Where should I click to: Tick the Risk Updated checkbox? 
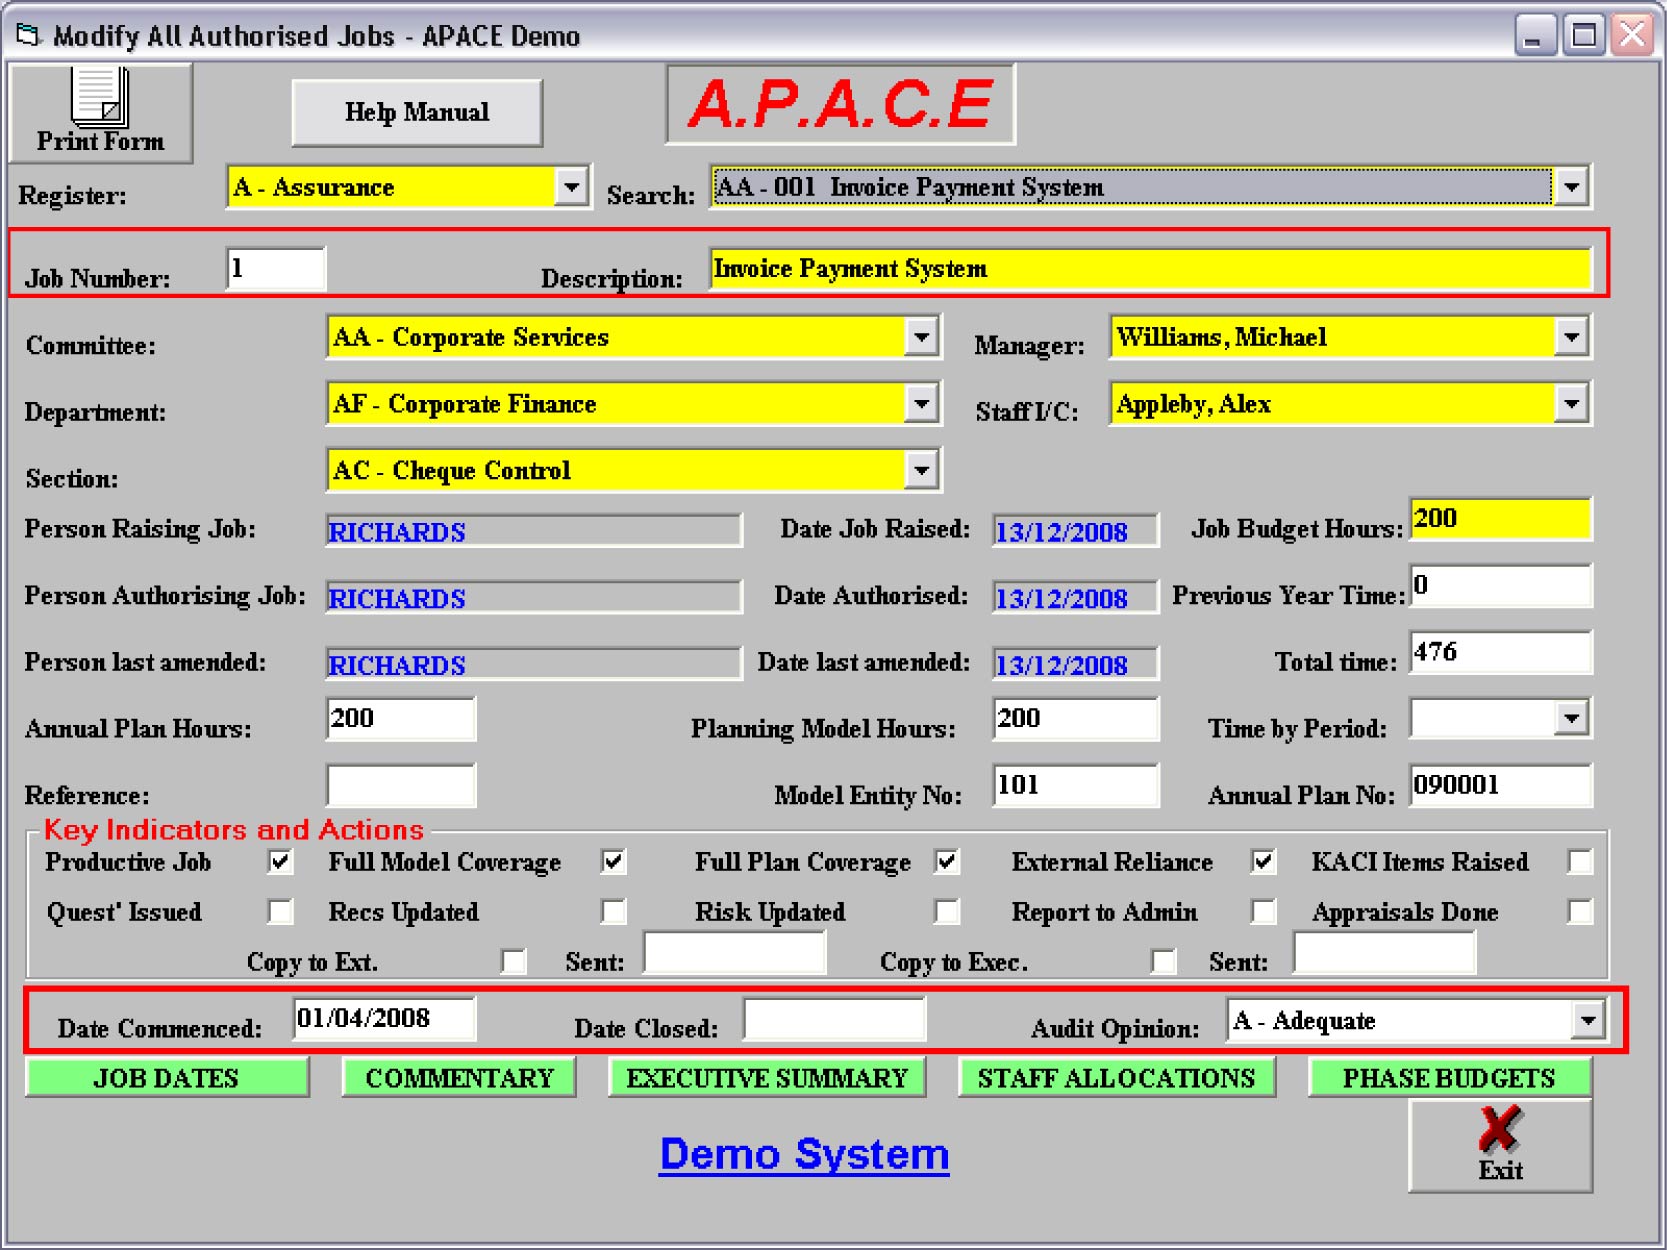click(946, 911)
